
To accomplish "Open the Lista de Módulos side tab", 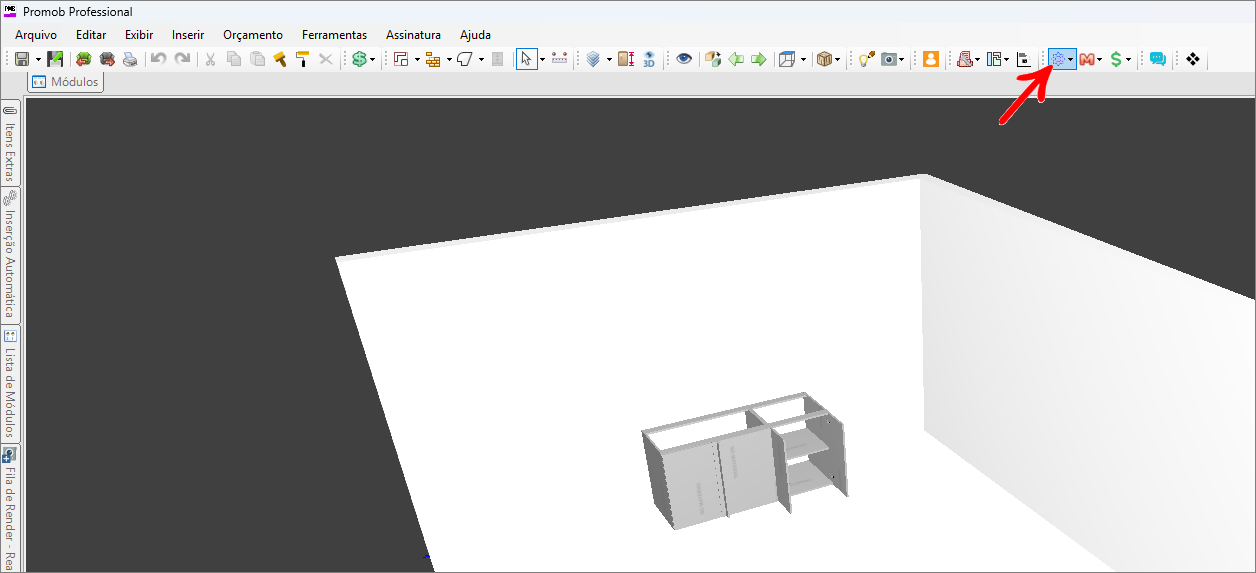I will tap(10, 385).
